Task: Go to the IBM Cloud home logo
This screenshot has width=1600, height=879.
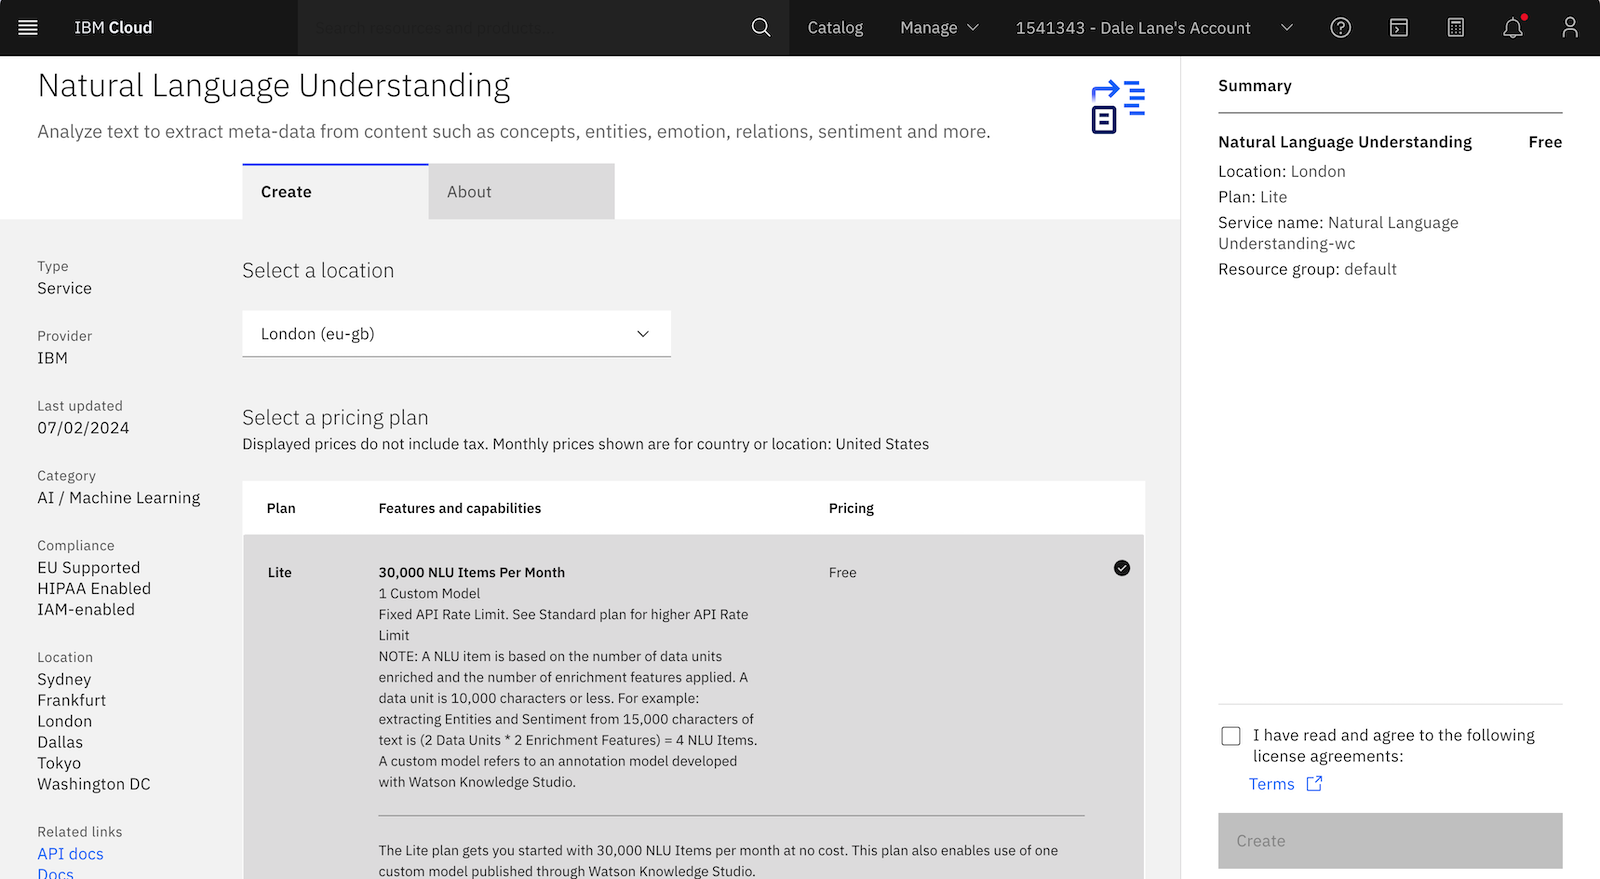Action: click(x=113, y=28)
